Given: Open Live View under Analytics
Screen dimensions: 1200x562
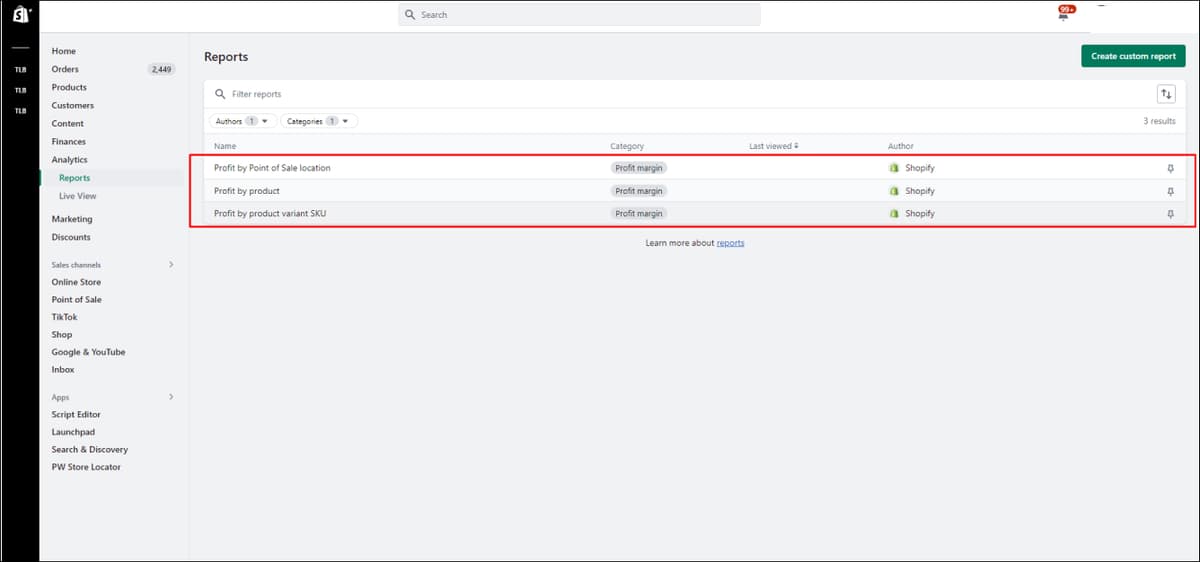Looking at the screenshot, I should (x=78, y=196).
